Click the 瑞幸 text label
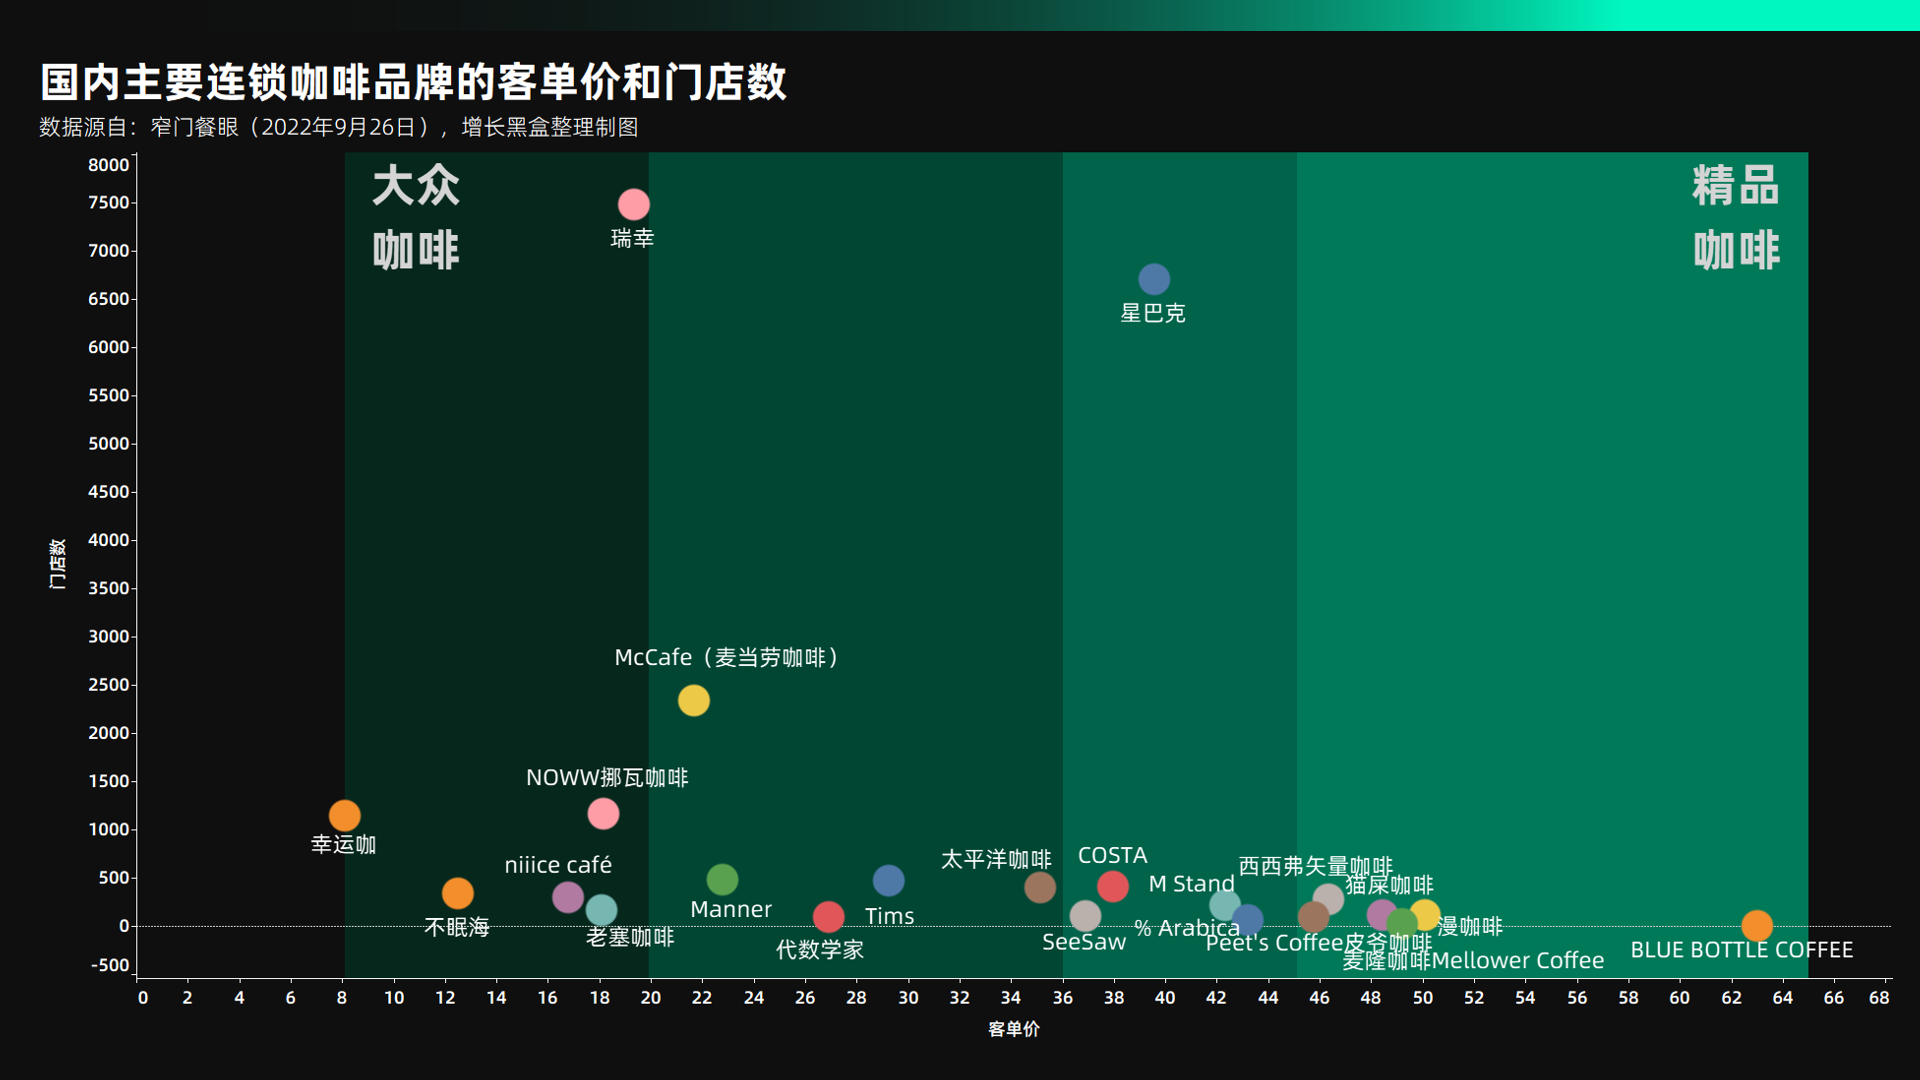The width and height of the screenshot is (1920, 1080). [632, 238]
